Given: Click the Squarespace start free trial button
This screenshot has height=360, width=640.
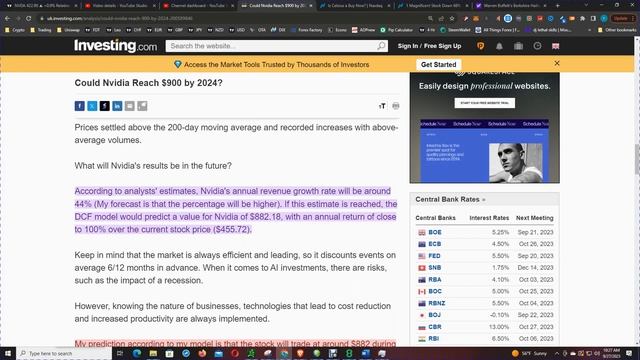Looking at the screenshot, I should point(484,103).
